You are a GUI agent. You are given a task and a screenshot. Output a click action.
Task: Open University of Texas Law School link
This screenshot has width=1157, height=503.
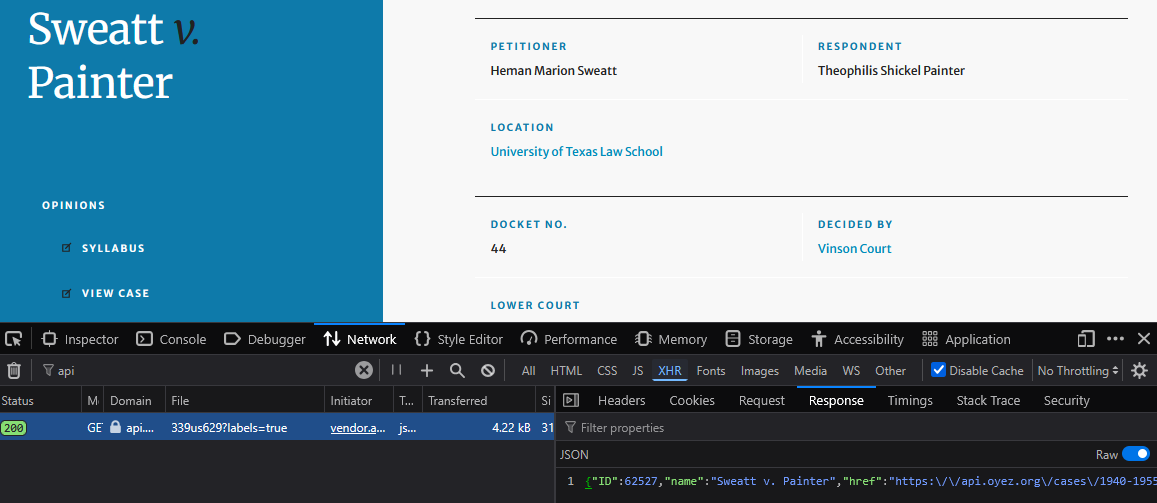(576, 151)
